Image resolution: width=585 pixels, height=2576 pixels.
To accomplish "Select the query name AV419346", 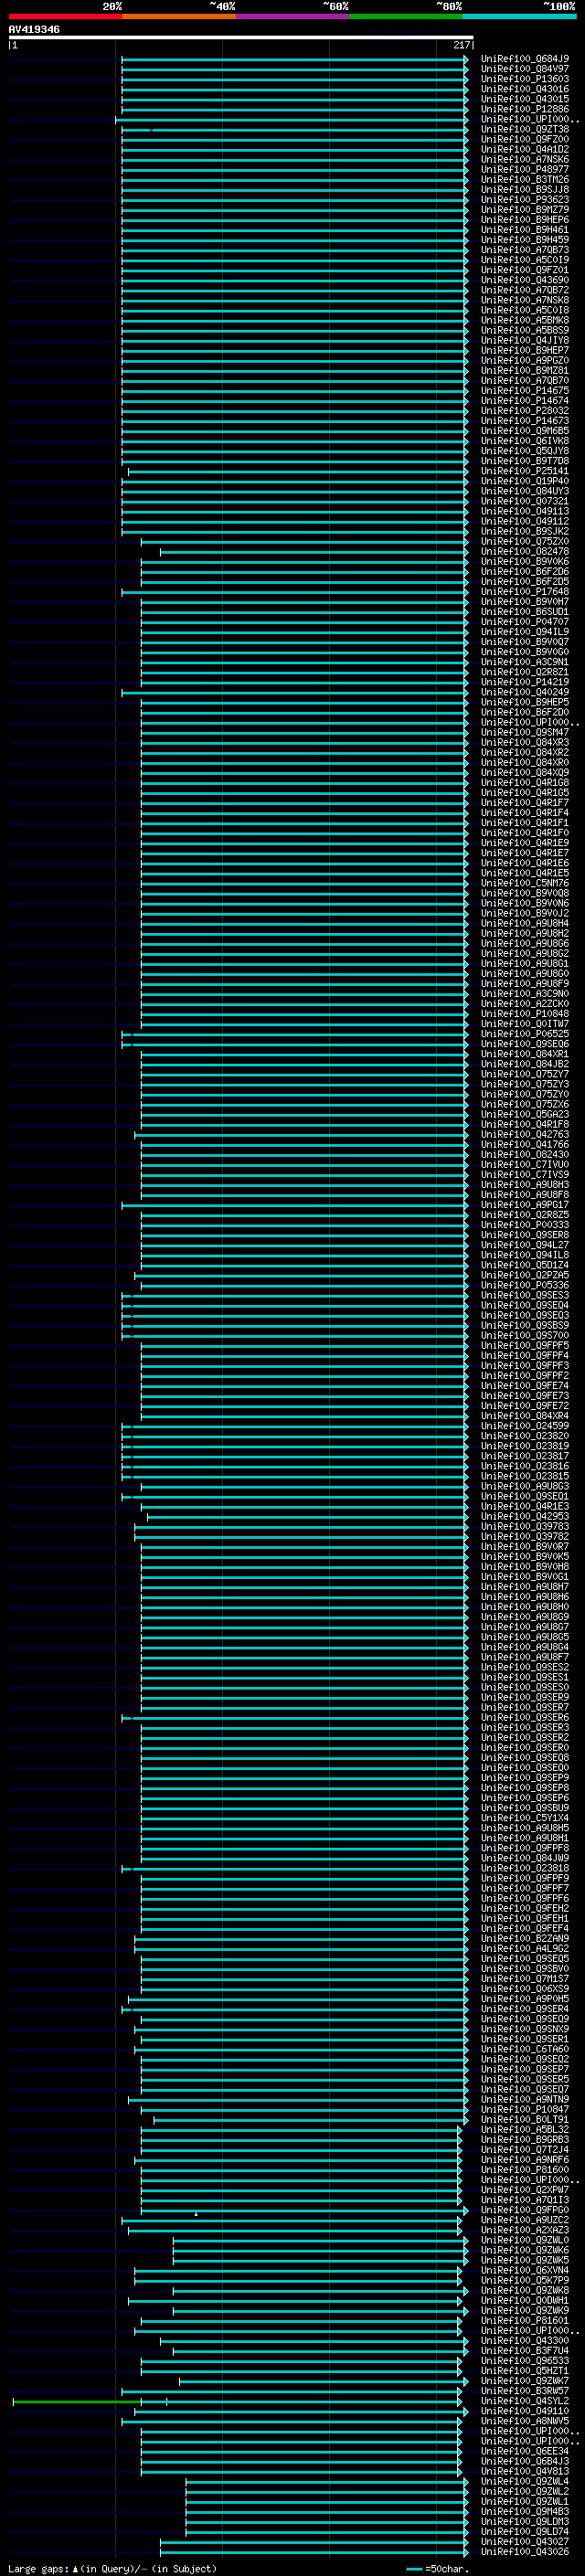I will pyautogui.click(x=34, y=30).
